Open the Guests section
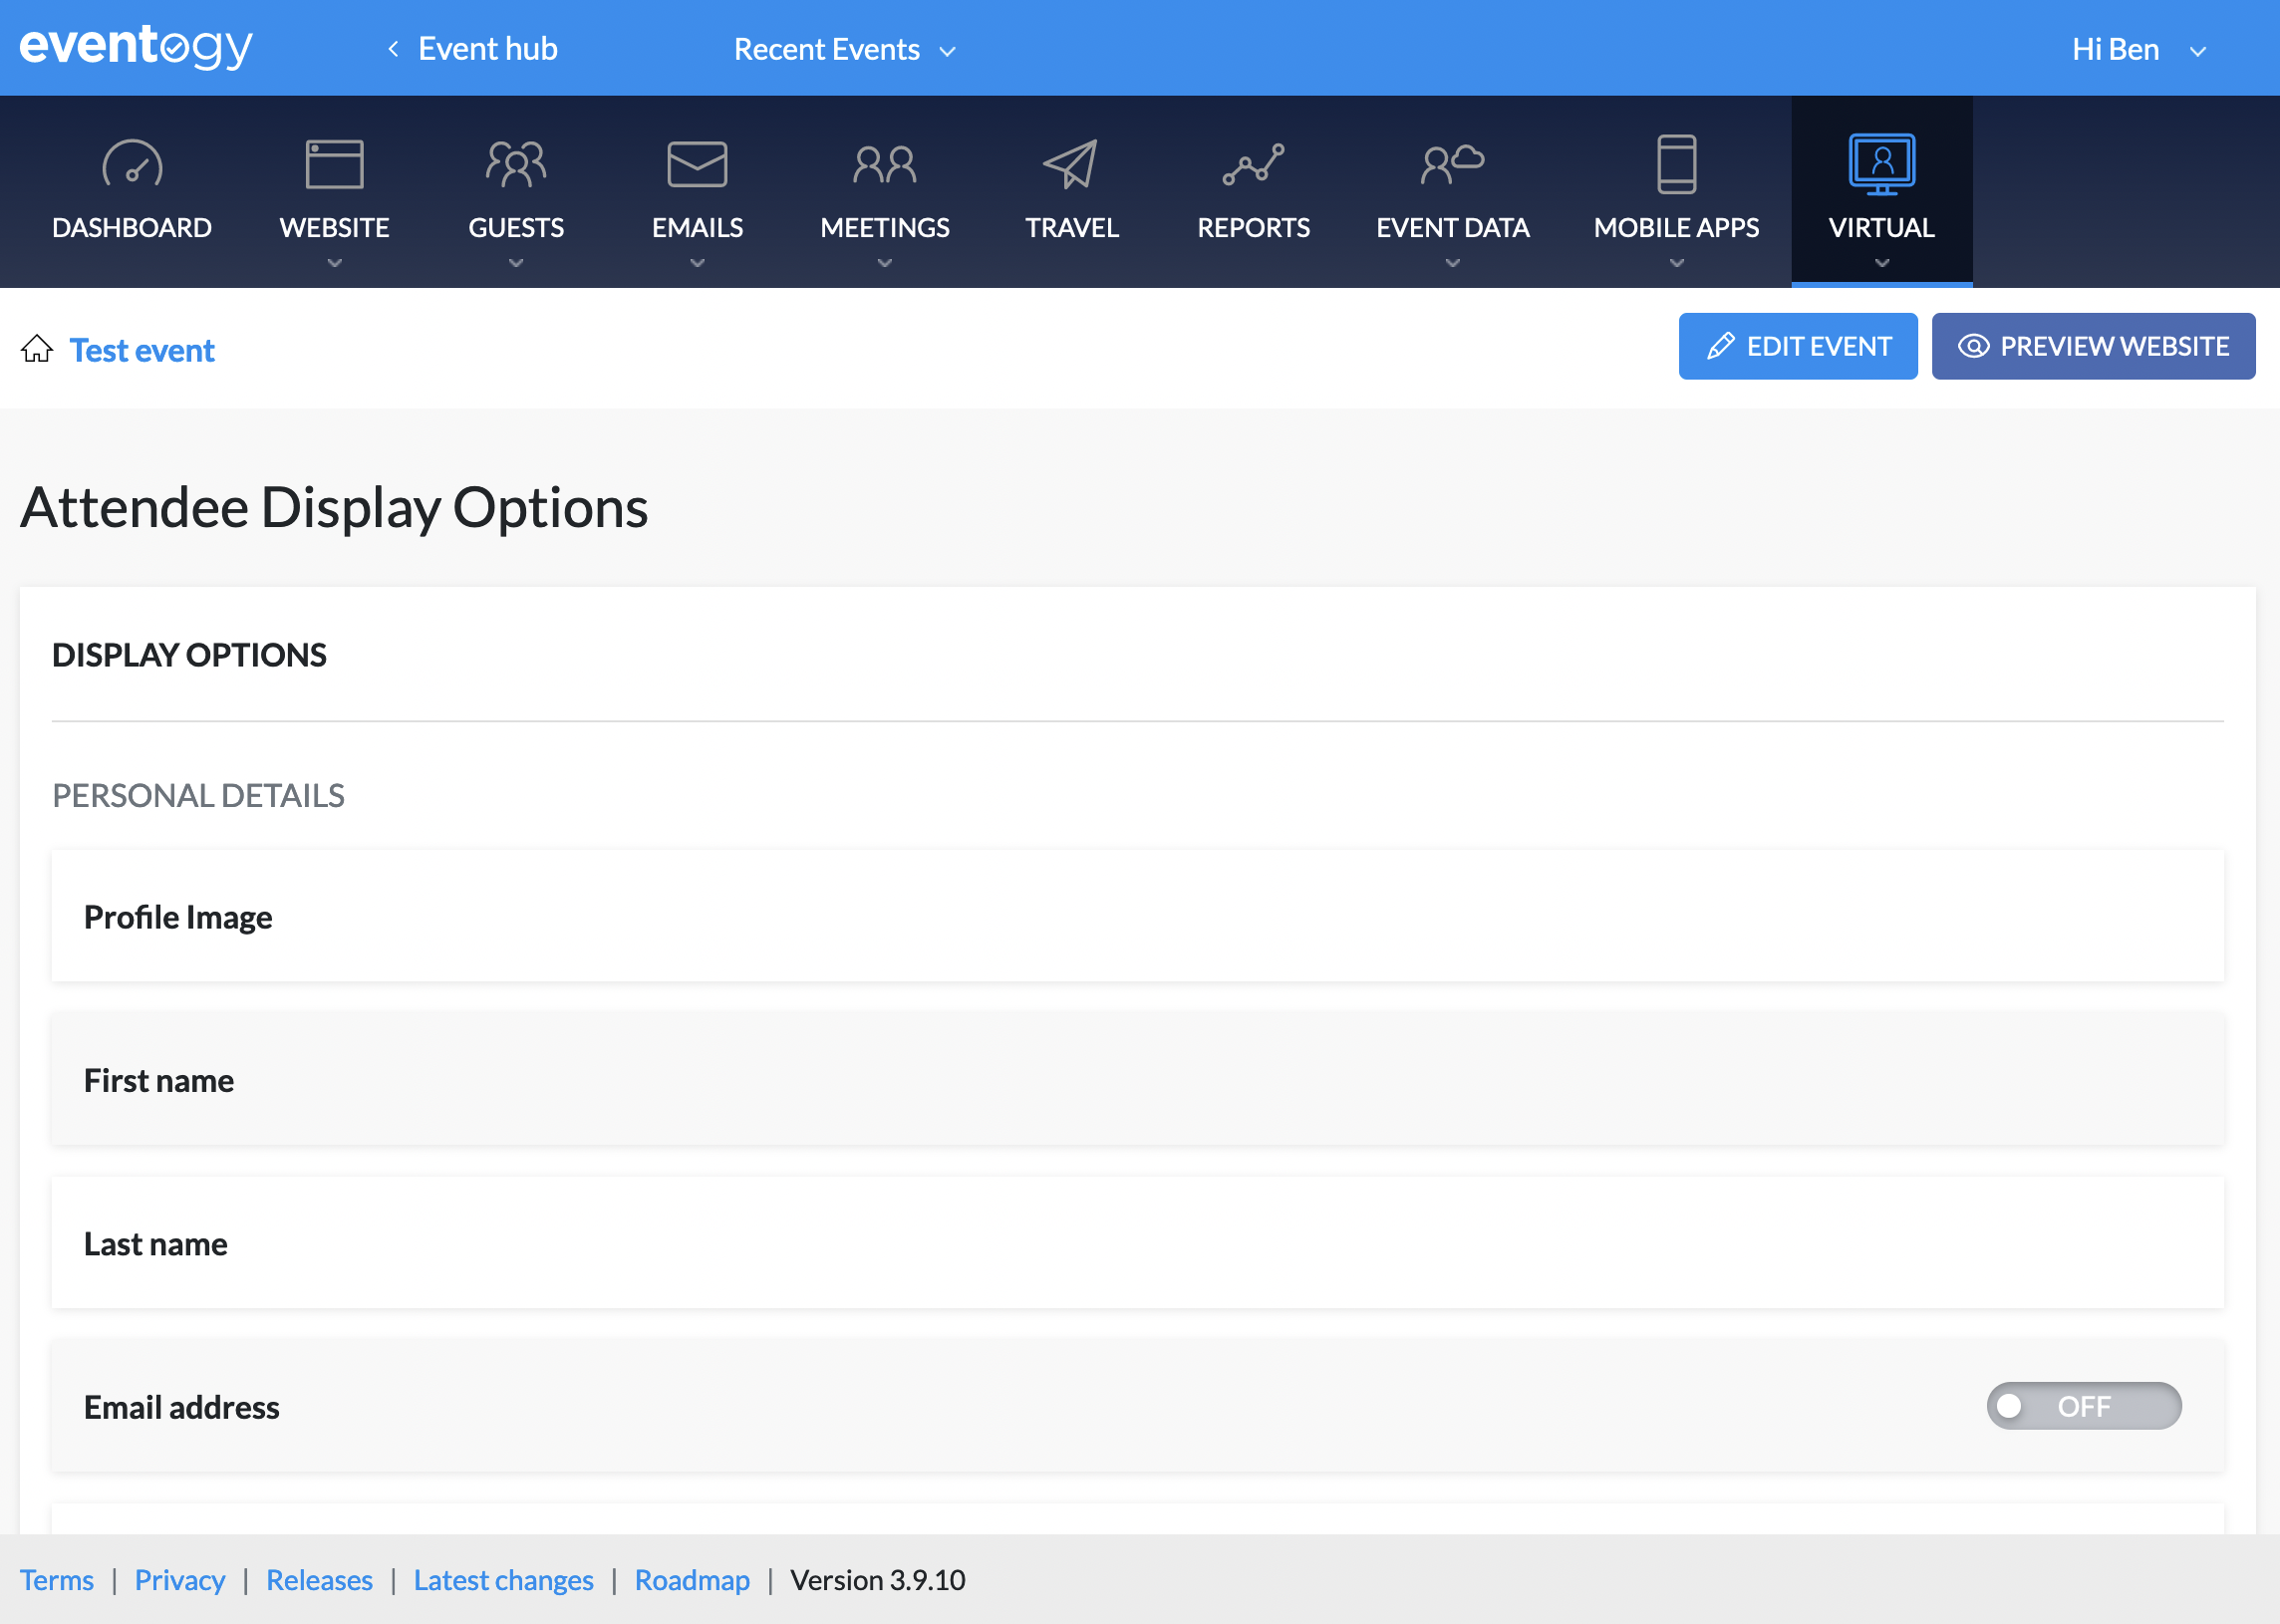The image size is (2280, 1624). tap(515, 190)
